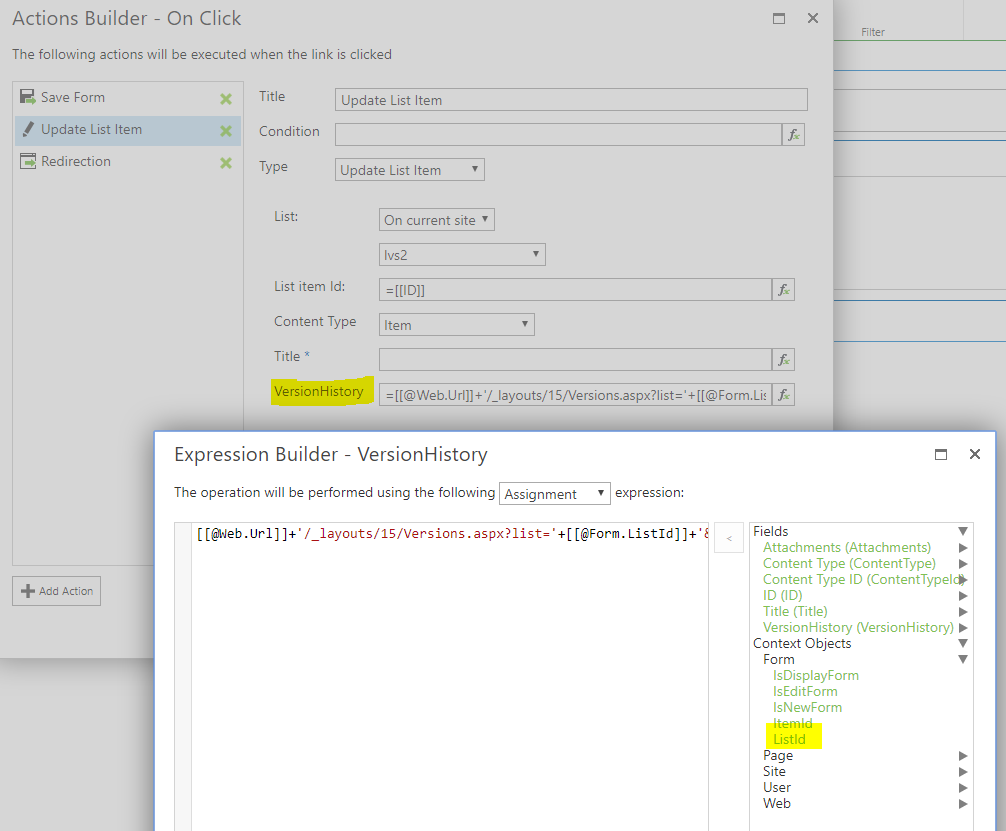This screenshot has width=1006, height=831.
Task: Open the lvs2 list dropdown
Action: (x=462, y=255)
